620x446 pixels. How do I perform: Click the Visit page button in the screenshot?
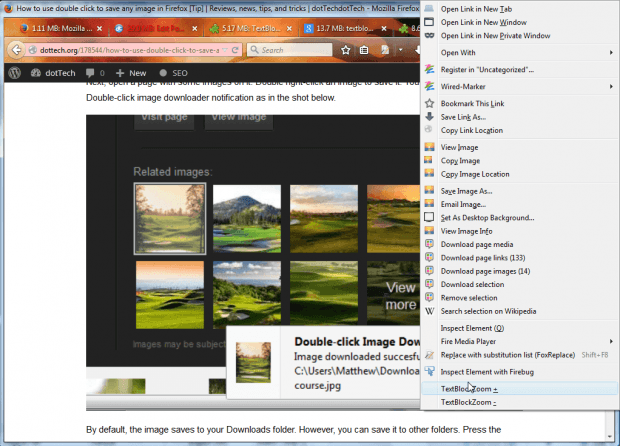click(164, 121)
